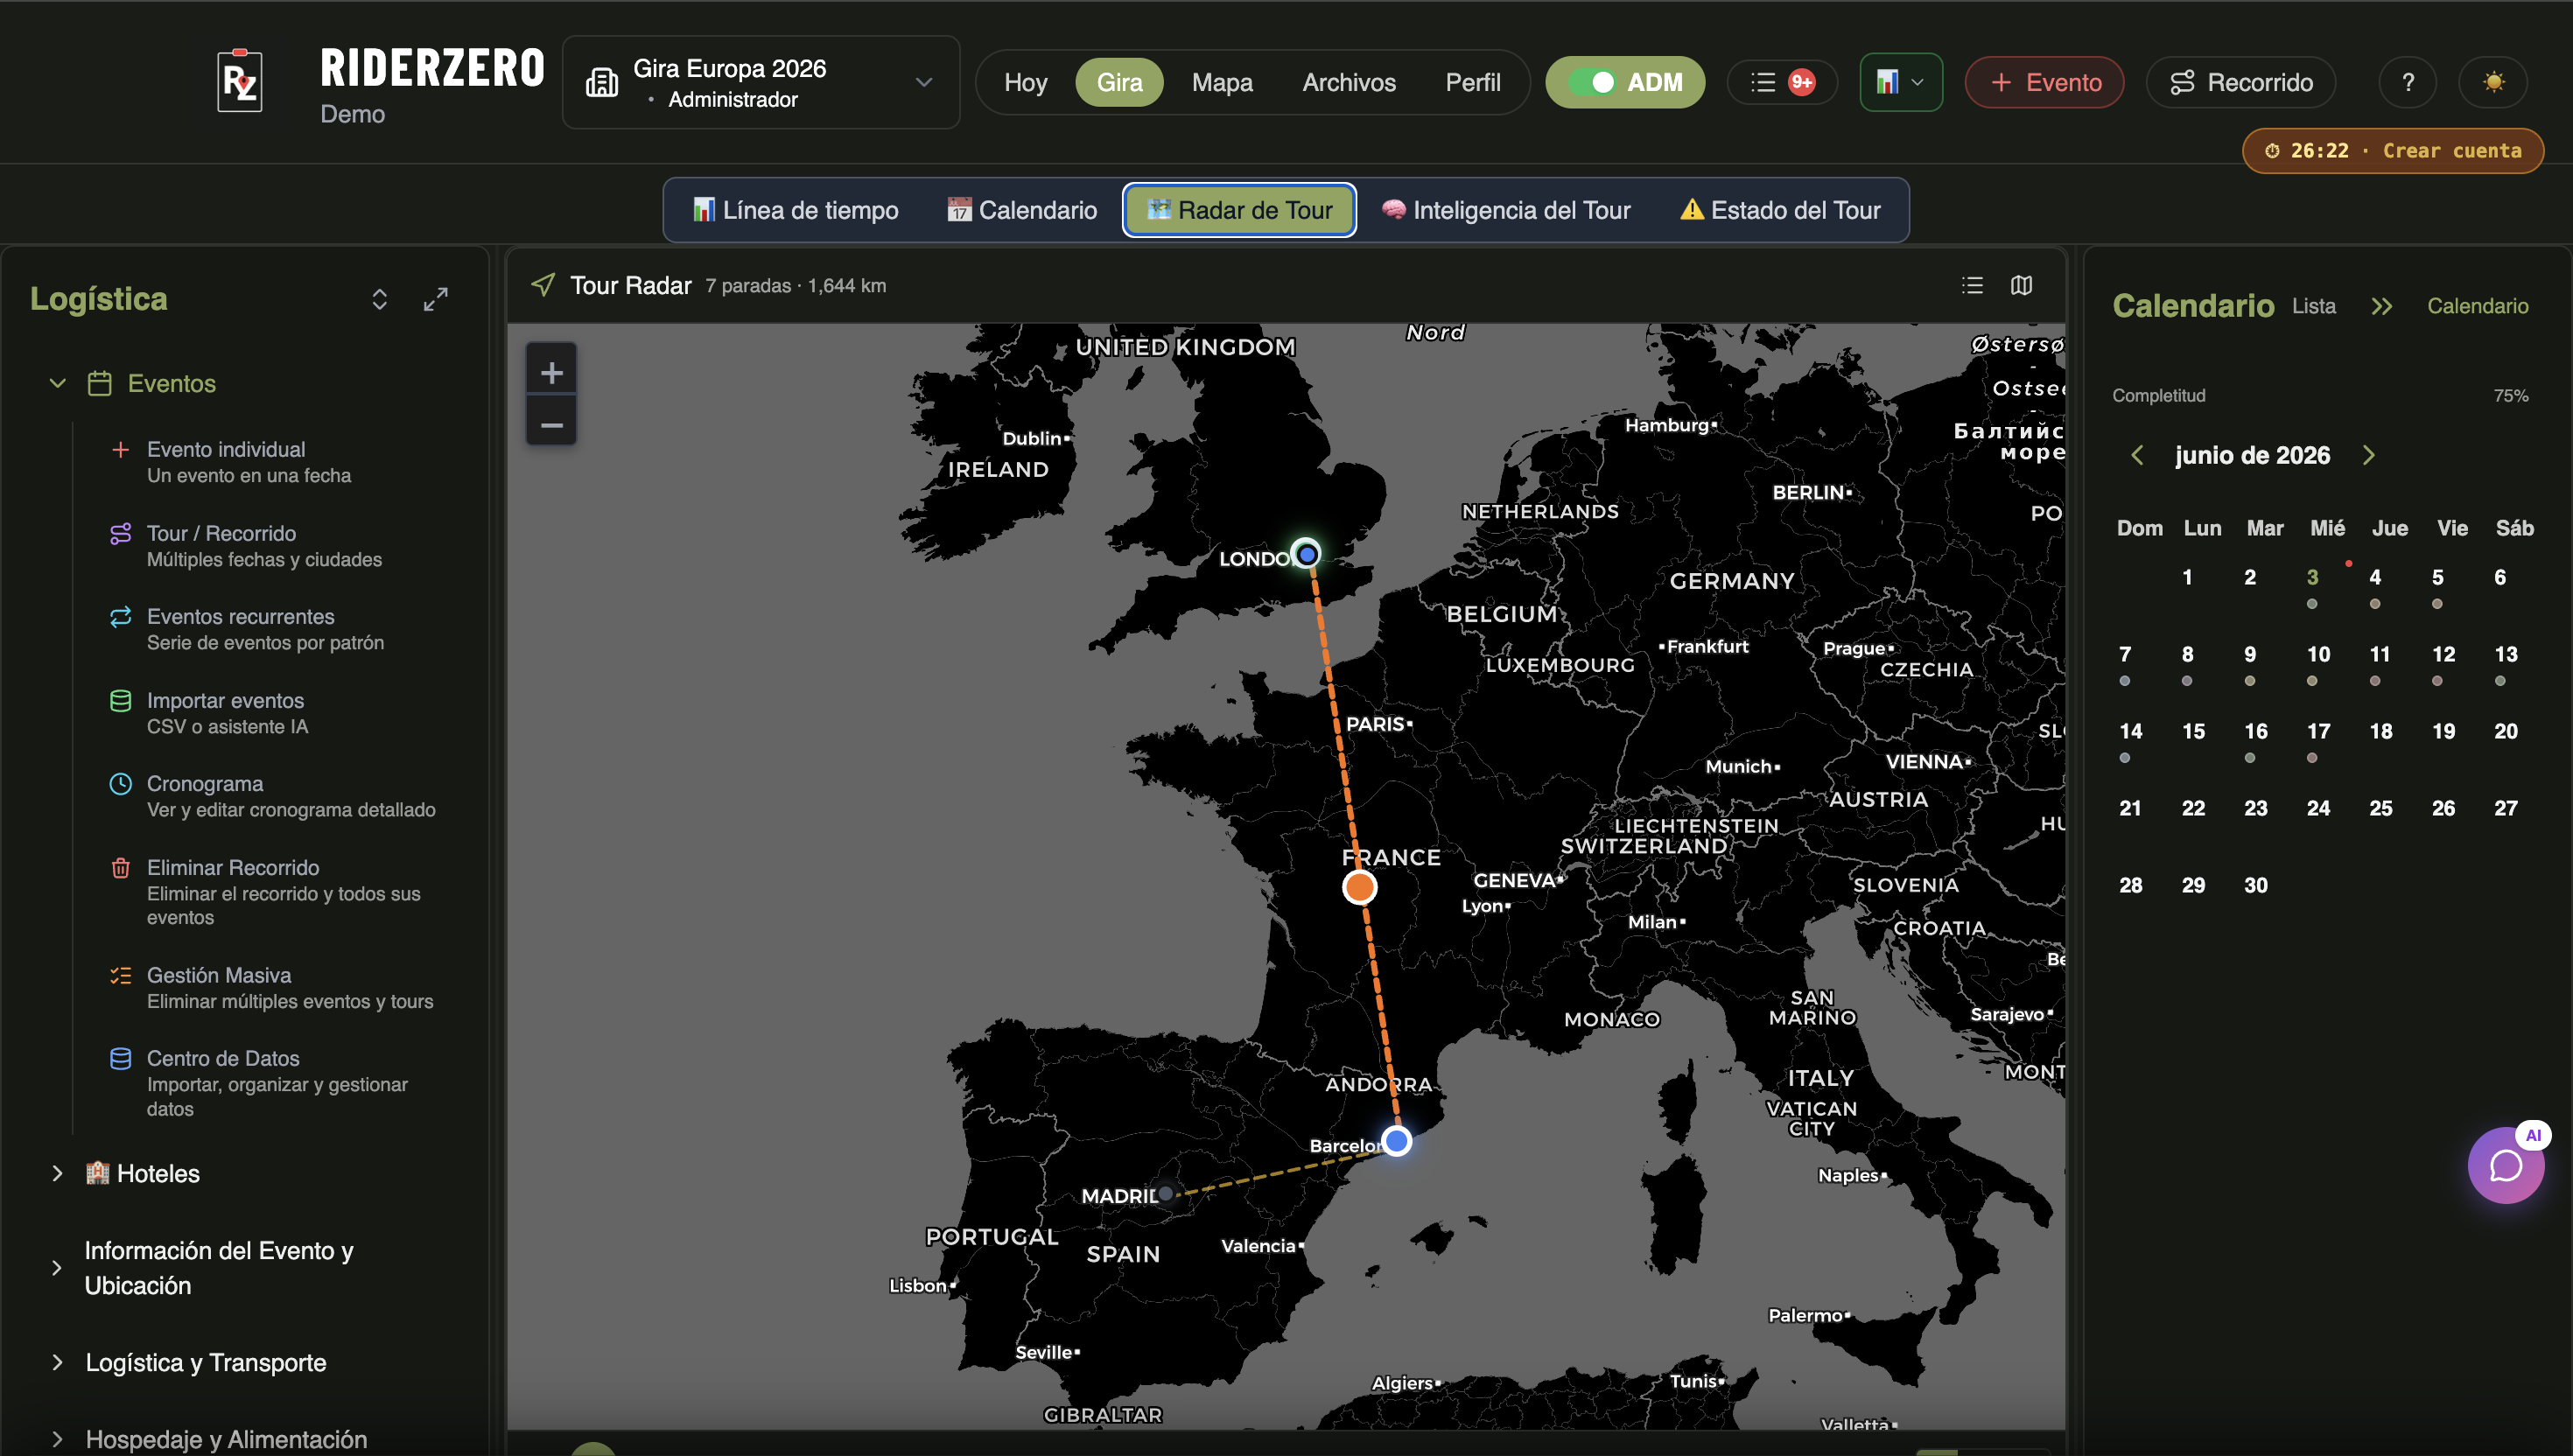Click the Evento individual plus icon
This screenshot has width=2573, height=1456.
(120, 450)
